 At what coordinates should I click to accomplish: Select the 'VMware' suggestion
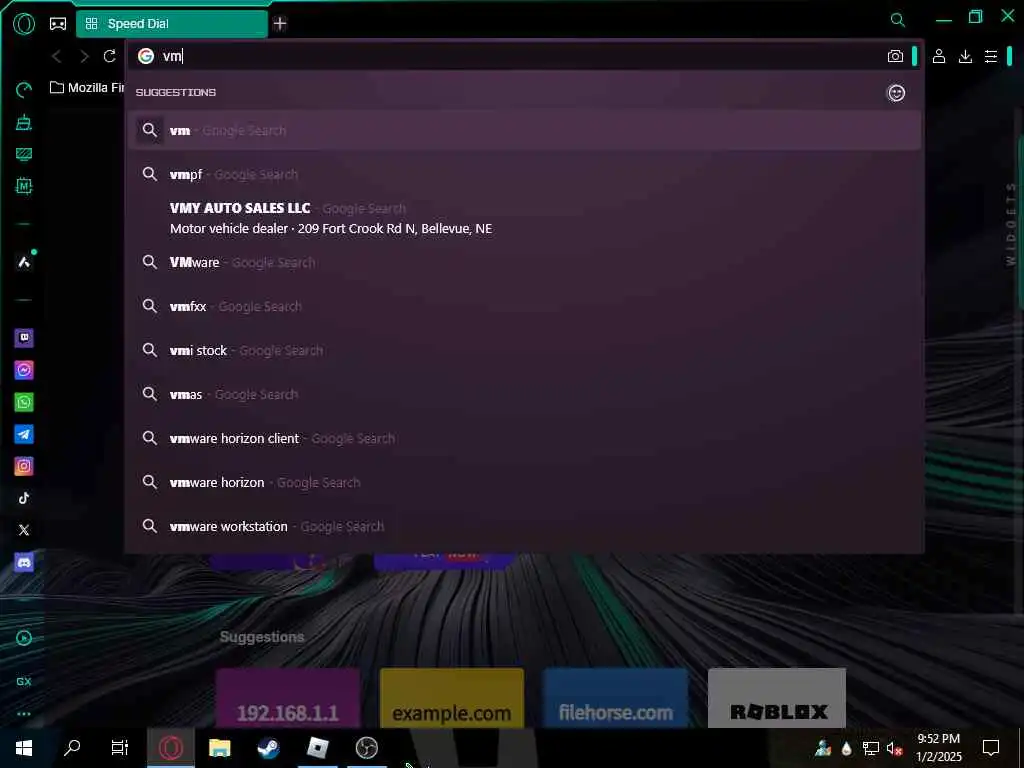click(524, 262)
